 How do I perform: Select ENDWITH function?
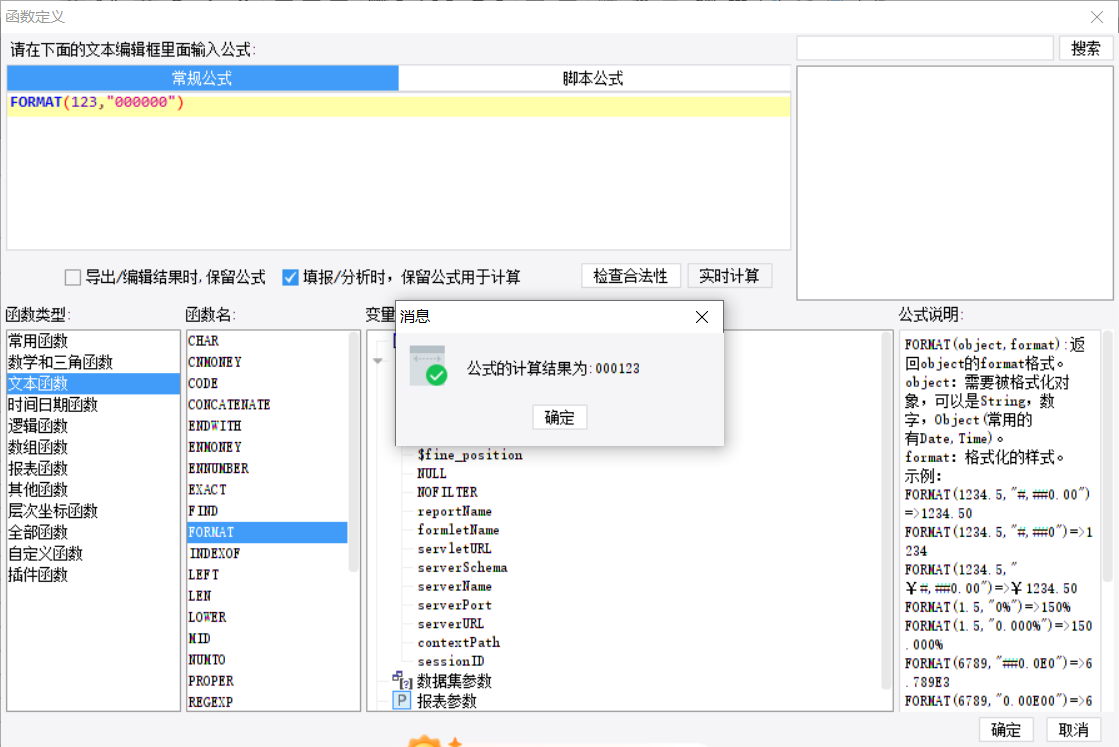(267, 426)
